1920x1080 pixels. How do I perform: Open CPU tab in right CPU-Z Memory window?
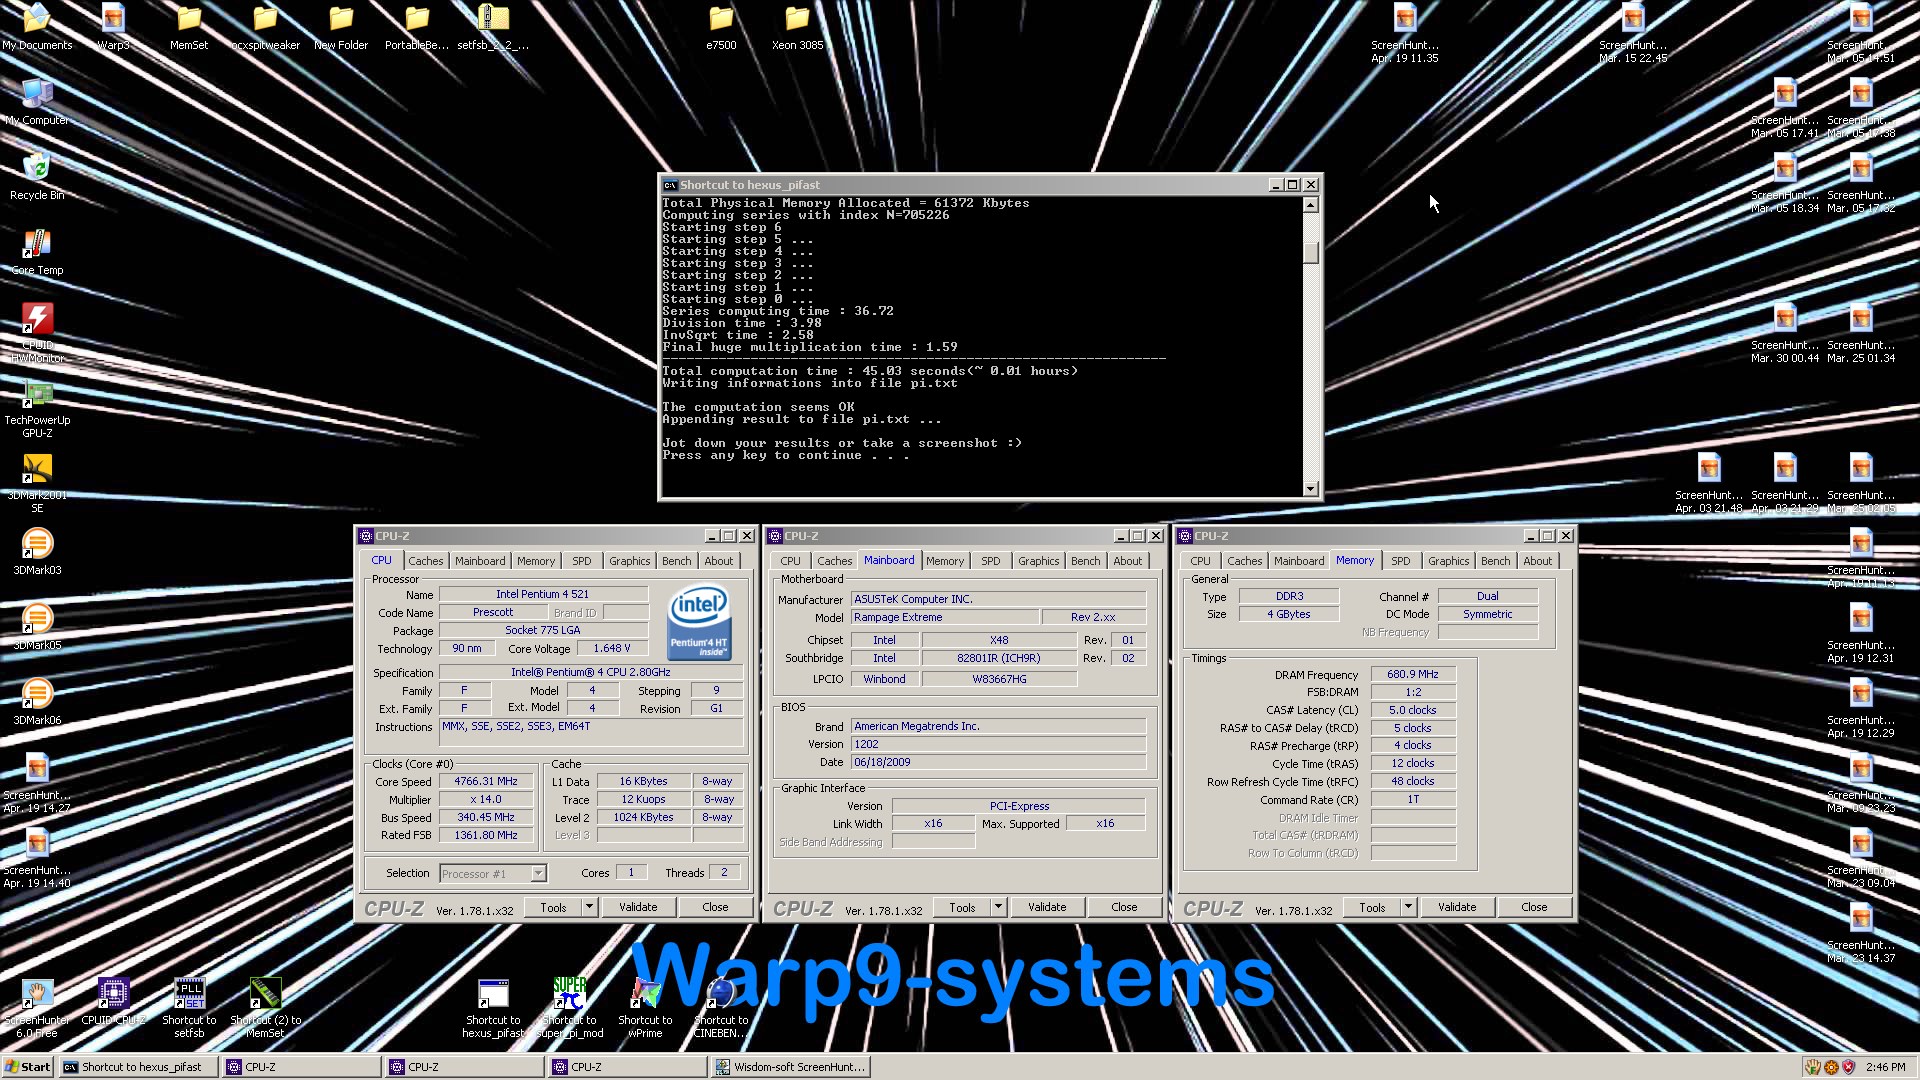click(x=1200, y=561)
